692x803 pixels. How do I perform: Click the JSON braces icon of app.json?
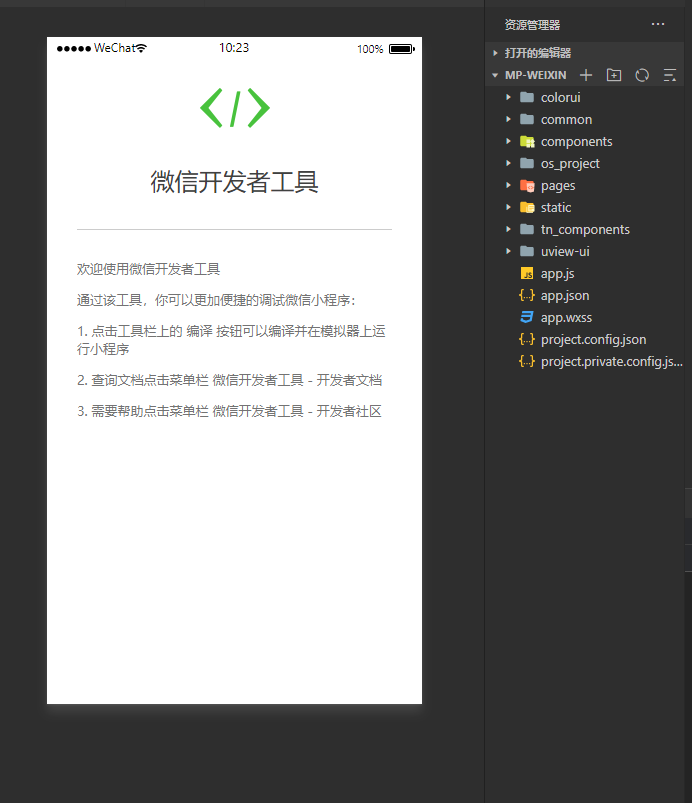pyautogui.click(x=527, y=295)
